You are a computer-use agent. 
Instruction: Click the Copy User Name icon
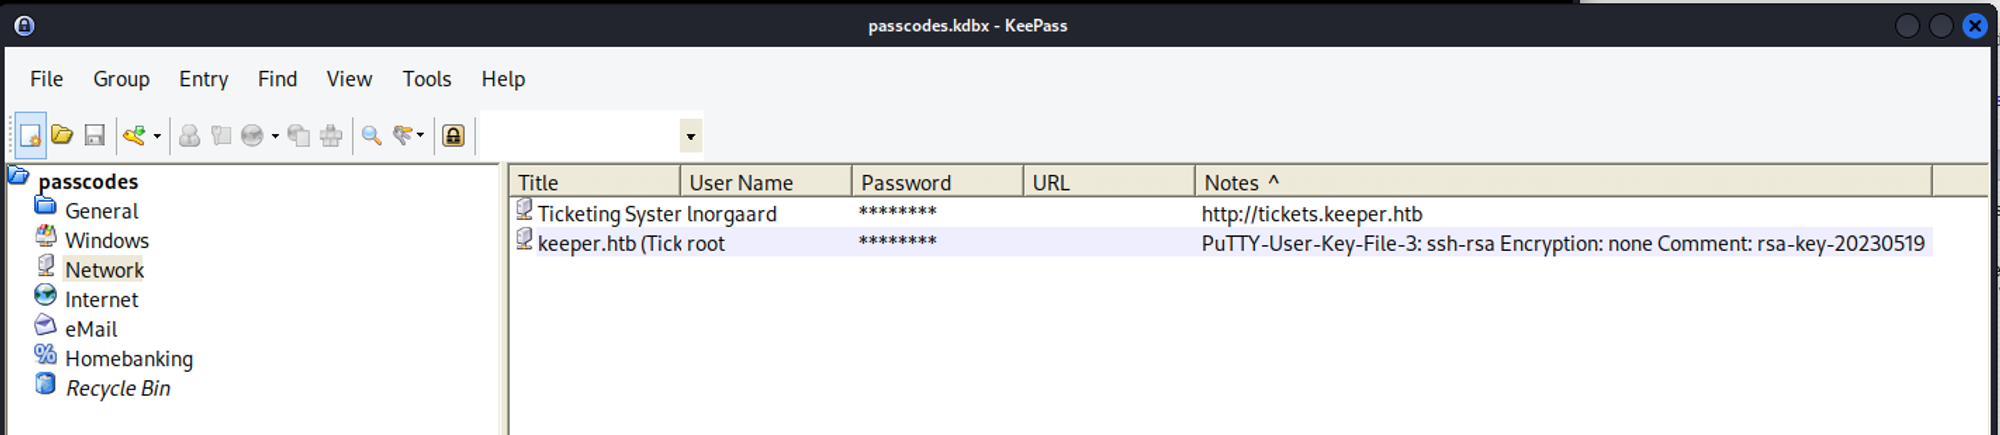[x=189, y=136]
